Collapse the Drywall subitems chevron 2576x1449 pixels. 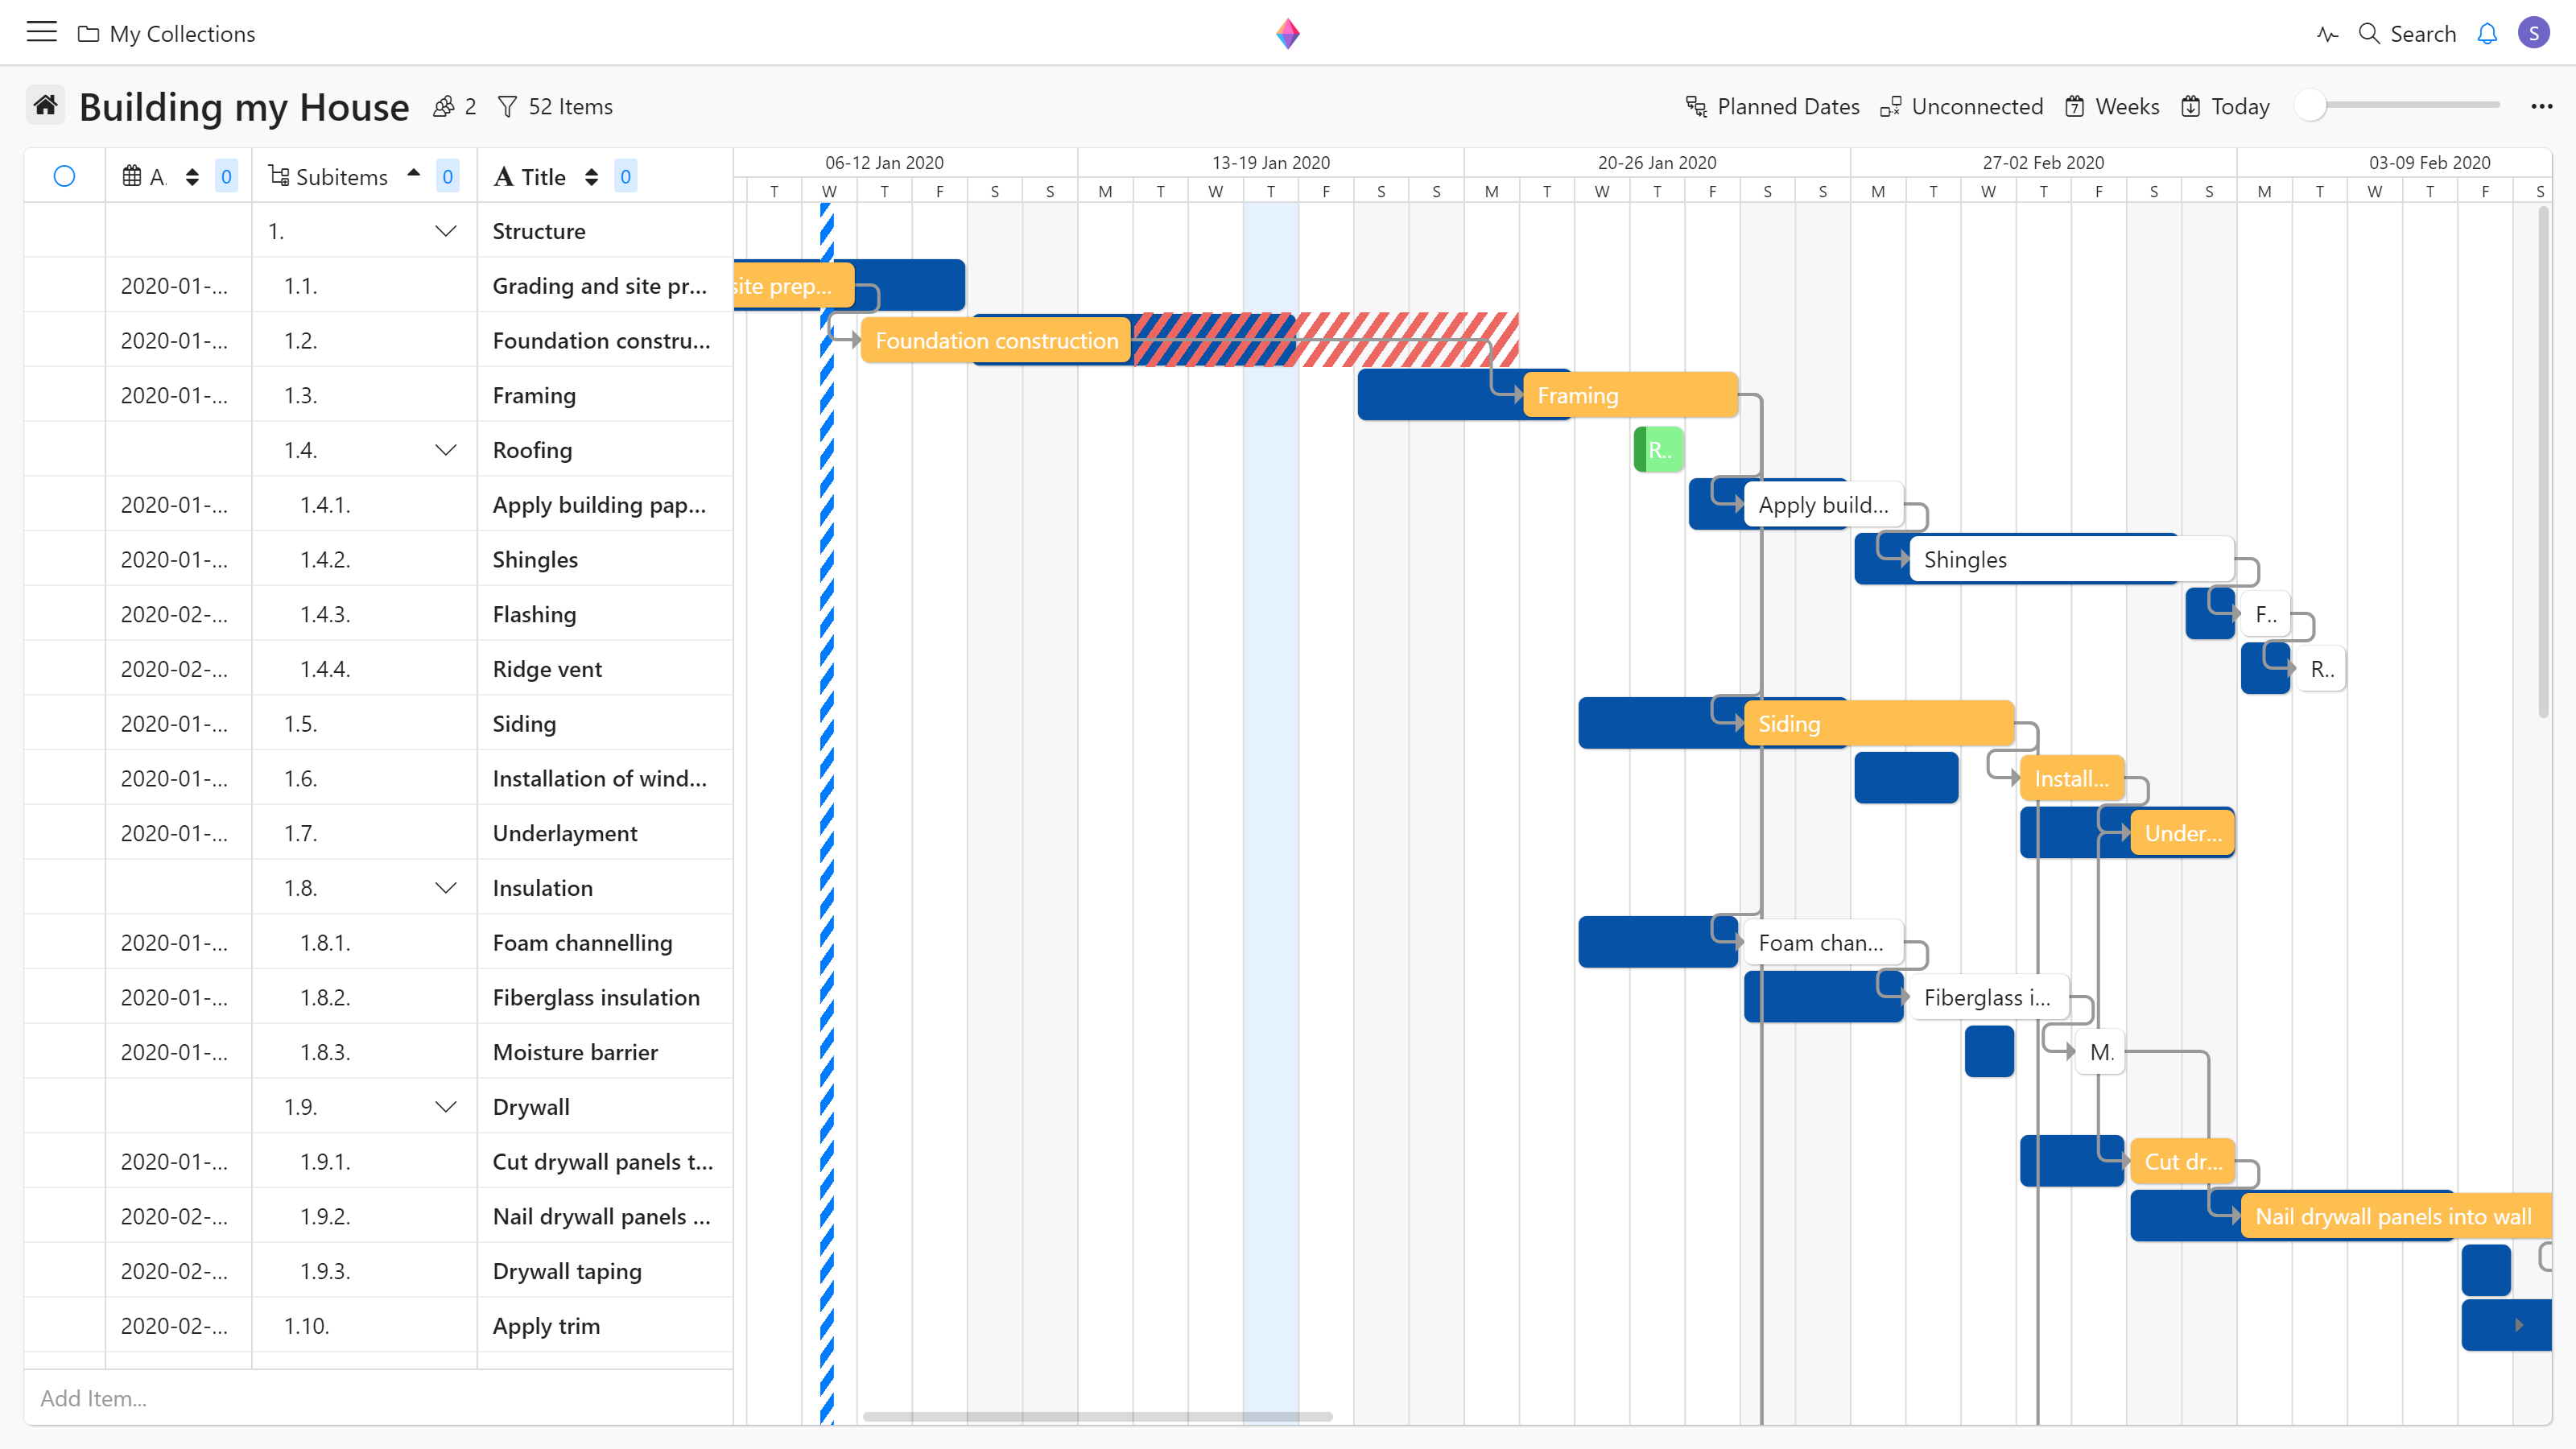(x=446, y=1107)
